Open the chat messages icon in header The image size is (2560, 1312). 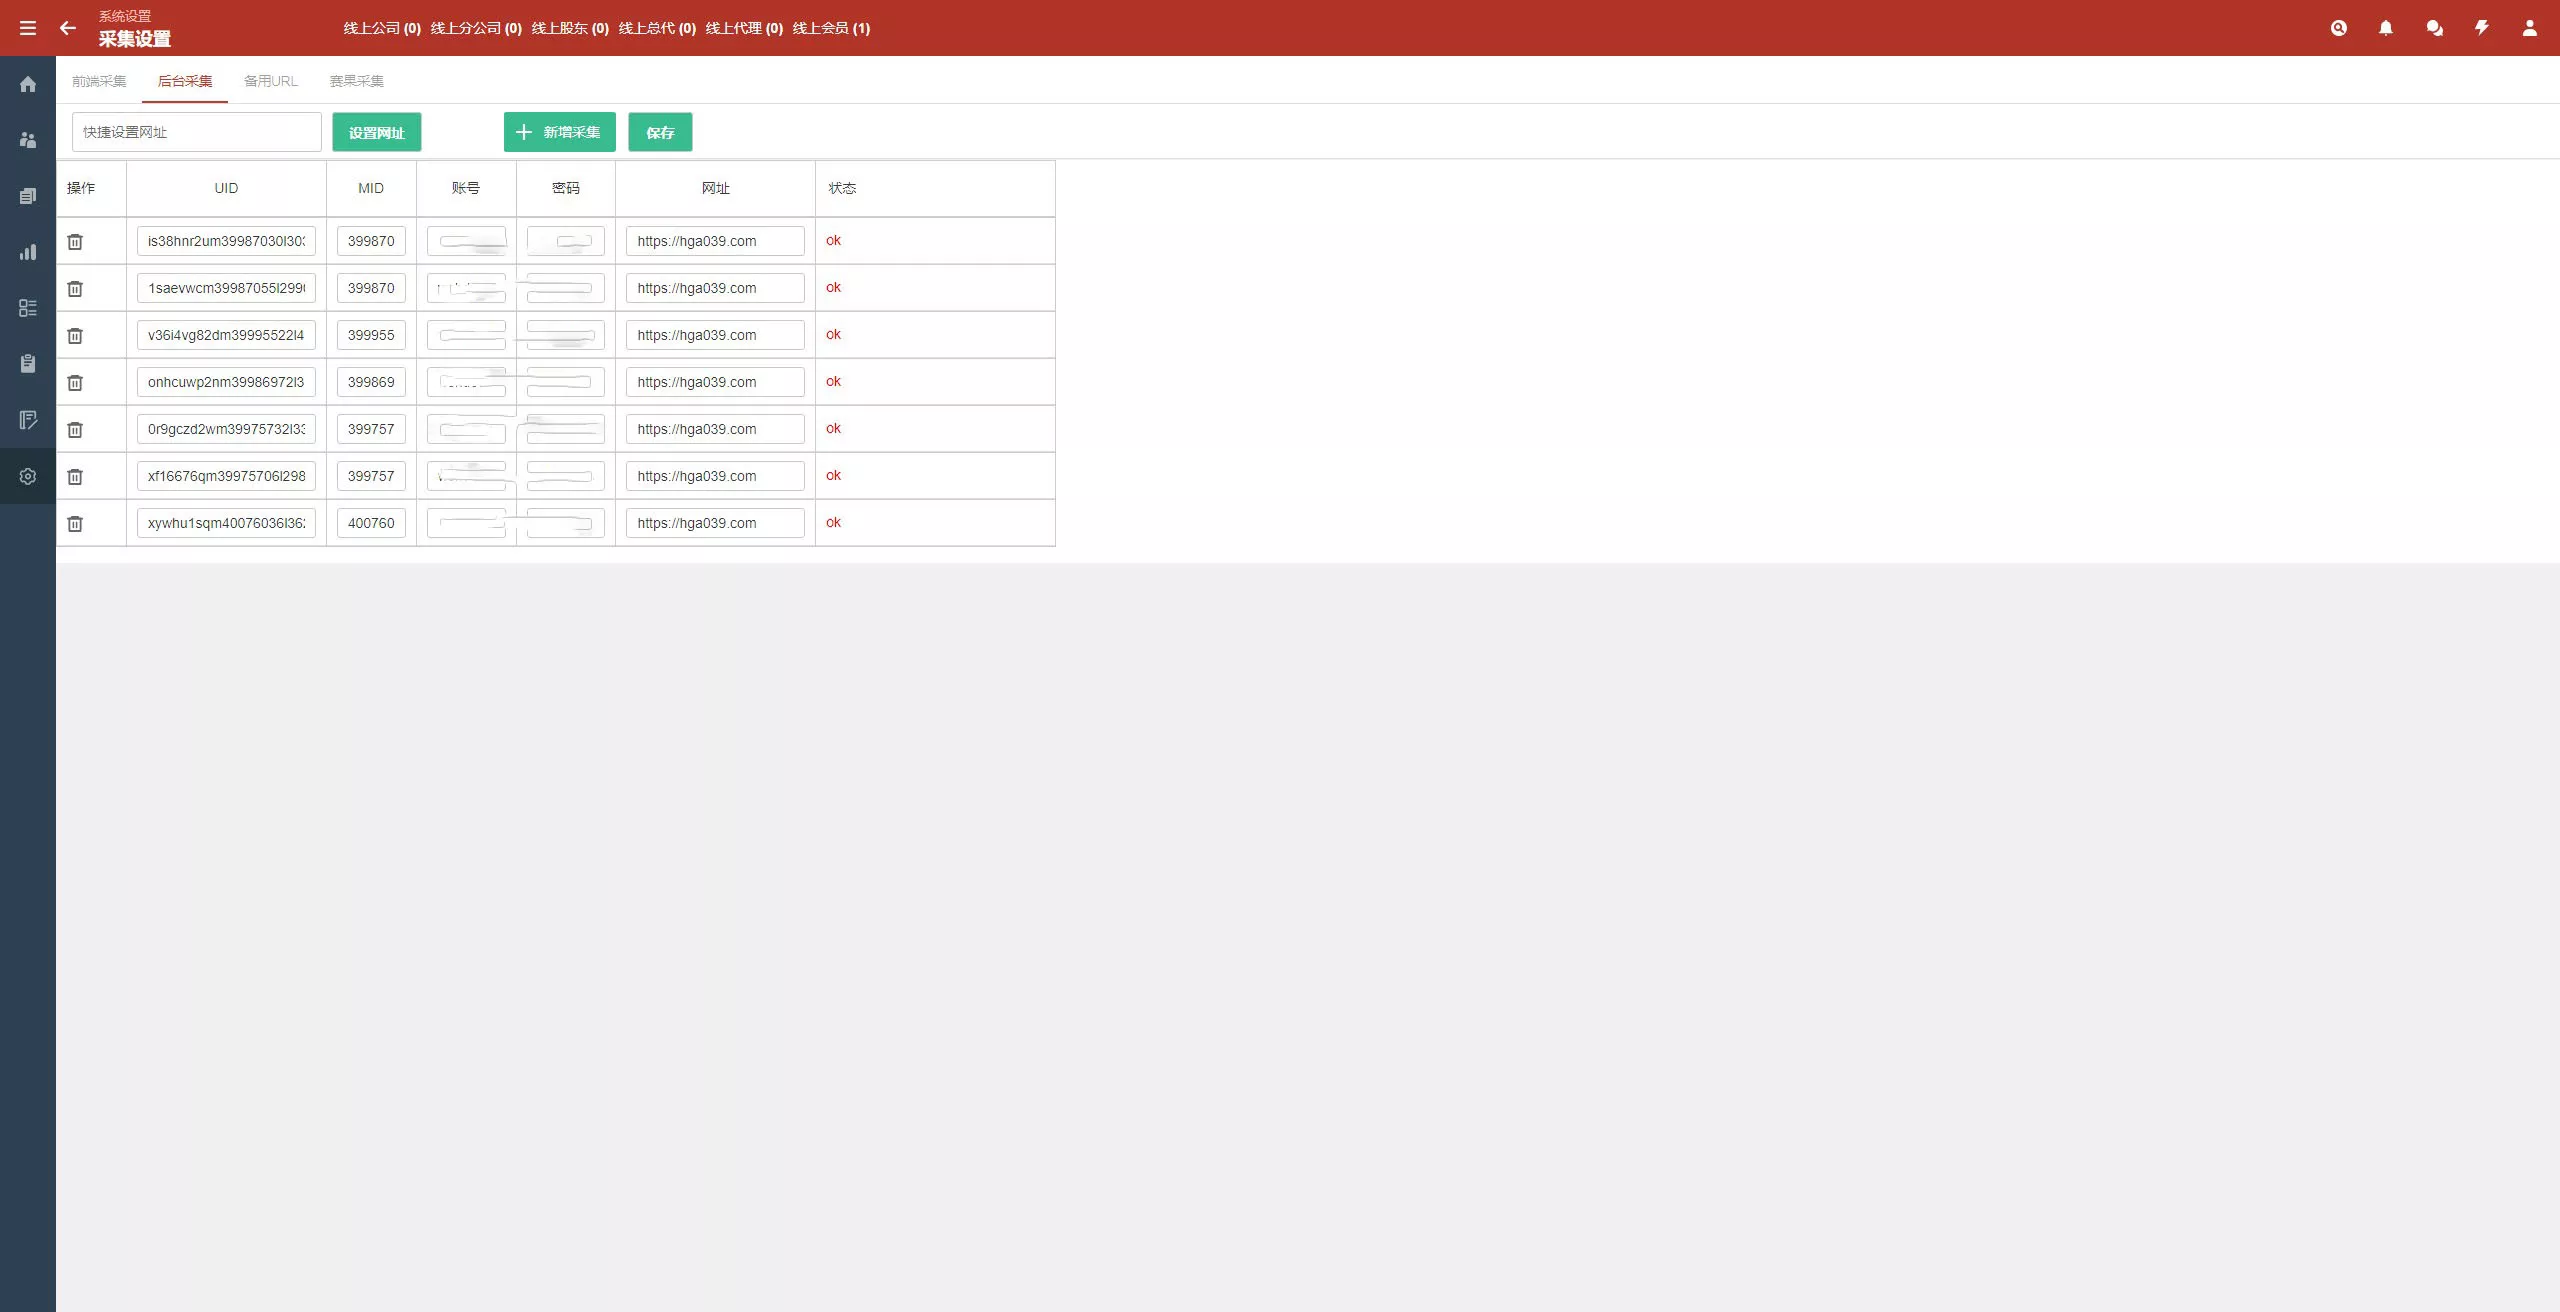click(x=2434, y=28)
